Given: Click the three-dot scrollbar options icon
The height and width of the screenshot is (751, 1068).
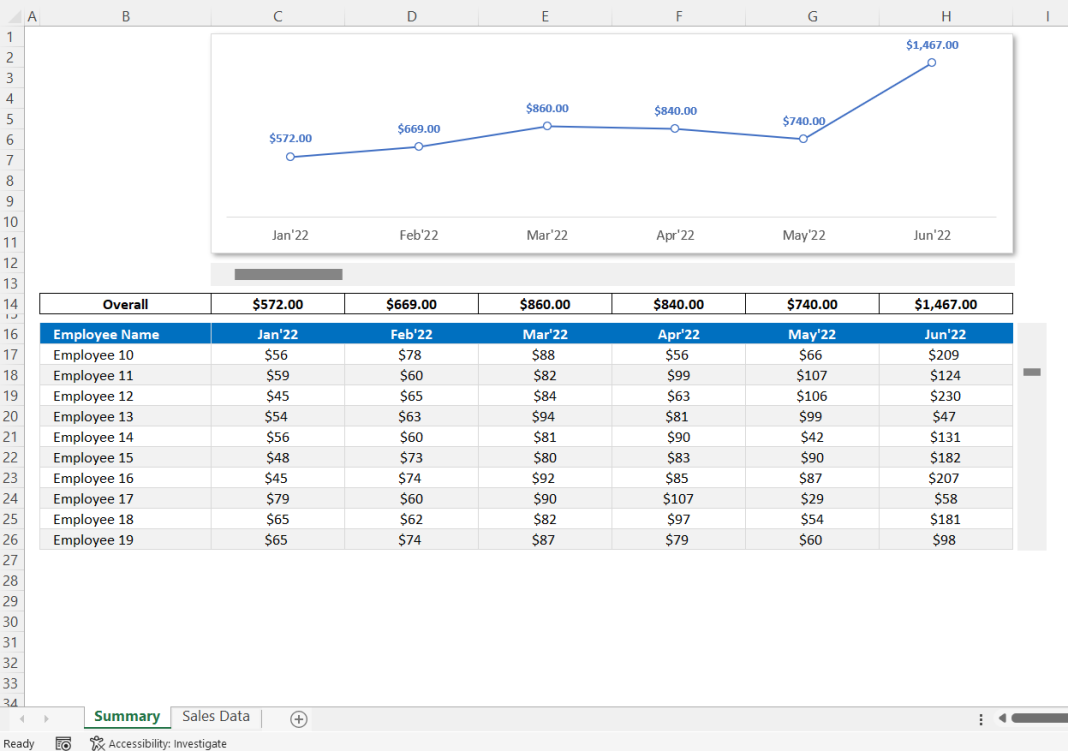Looking at the screenshot, I should 981,718.
